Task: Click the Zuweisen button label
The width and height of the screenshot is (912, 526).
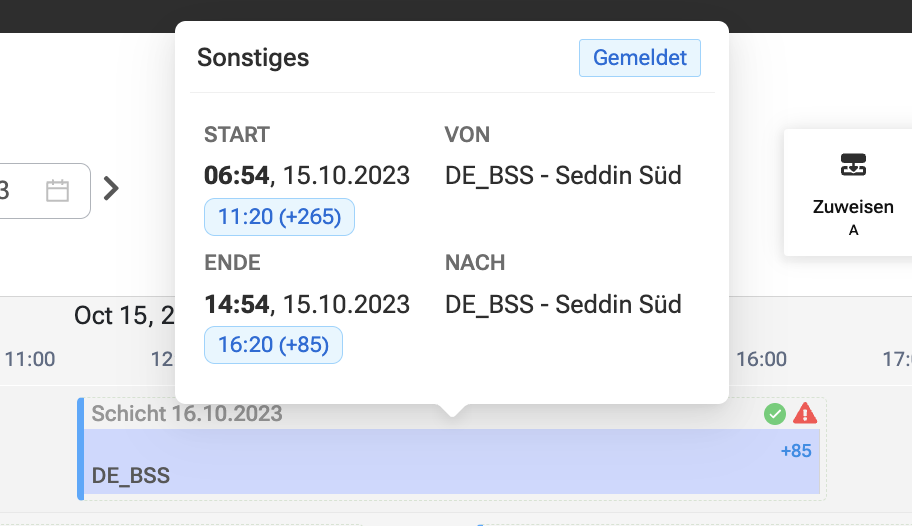Action: point(853,207)
